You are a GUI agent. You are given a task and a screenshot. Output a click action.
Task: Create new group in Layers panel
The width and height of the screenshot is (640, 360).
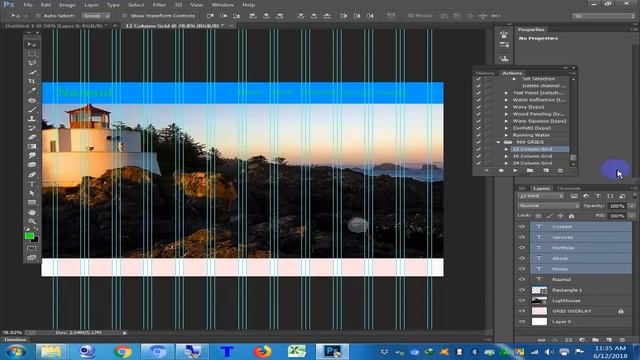595,340
